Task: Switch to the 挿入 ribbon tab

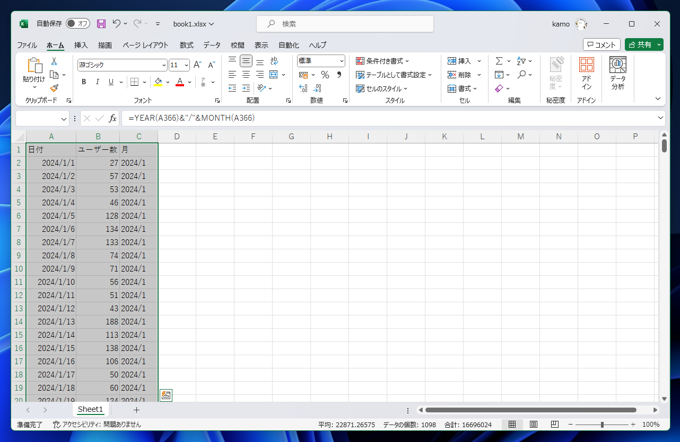Action: [81, 45]
